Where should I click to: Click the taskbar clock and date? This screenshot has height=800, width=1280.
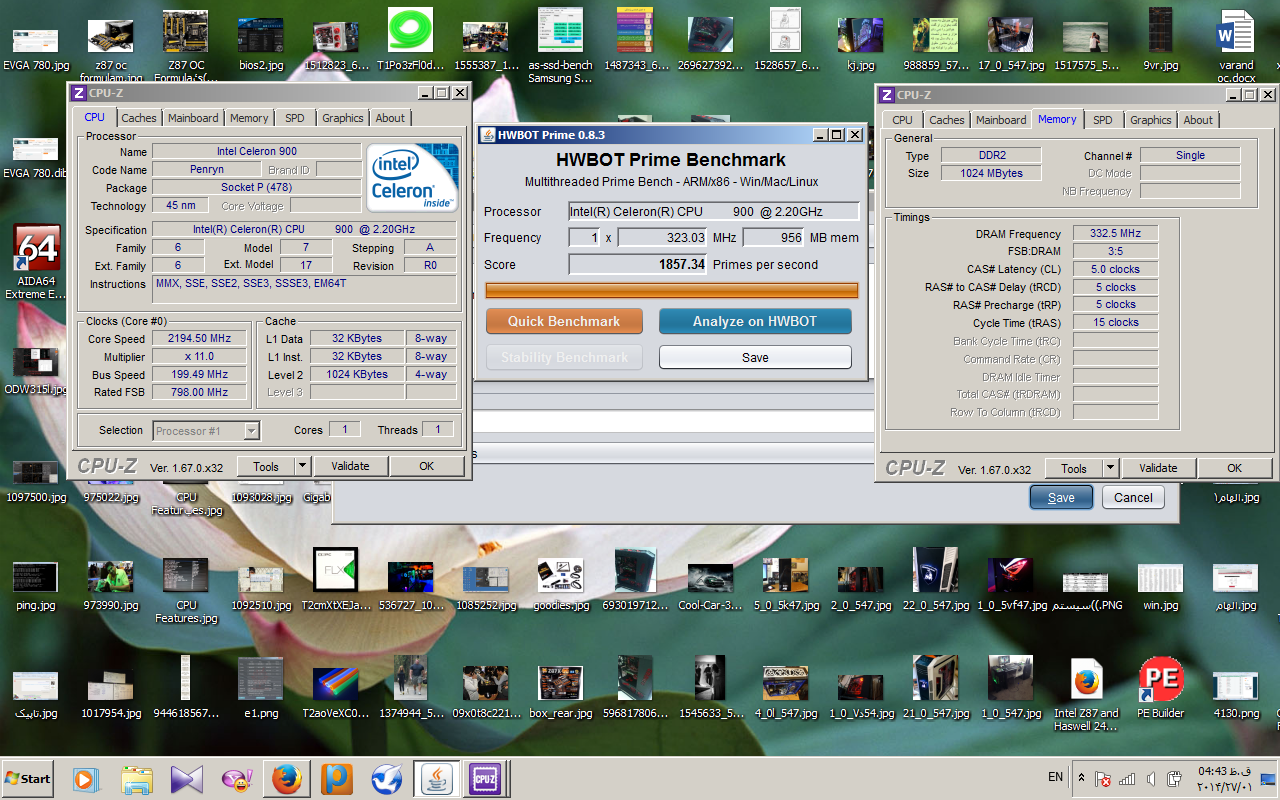pos(1227,778)
